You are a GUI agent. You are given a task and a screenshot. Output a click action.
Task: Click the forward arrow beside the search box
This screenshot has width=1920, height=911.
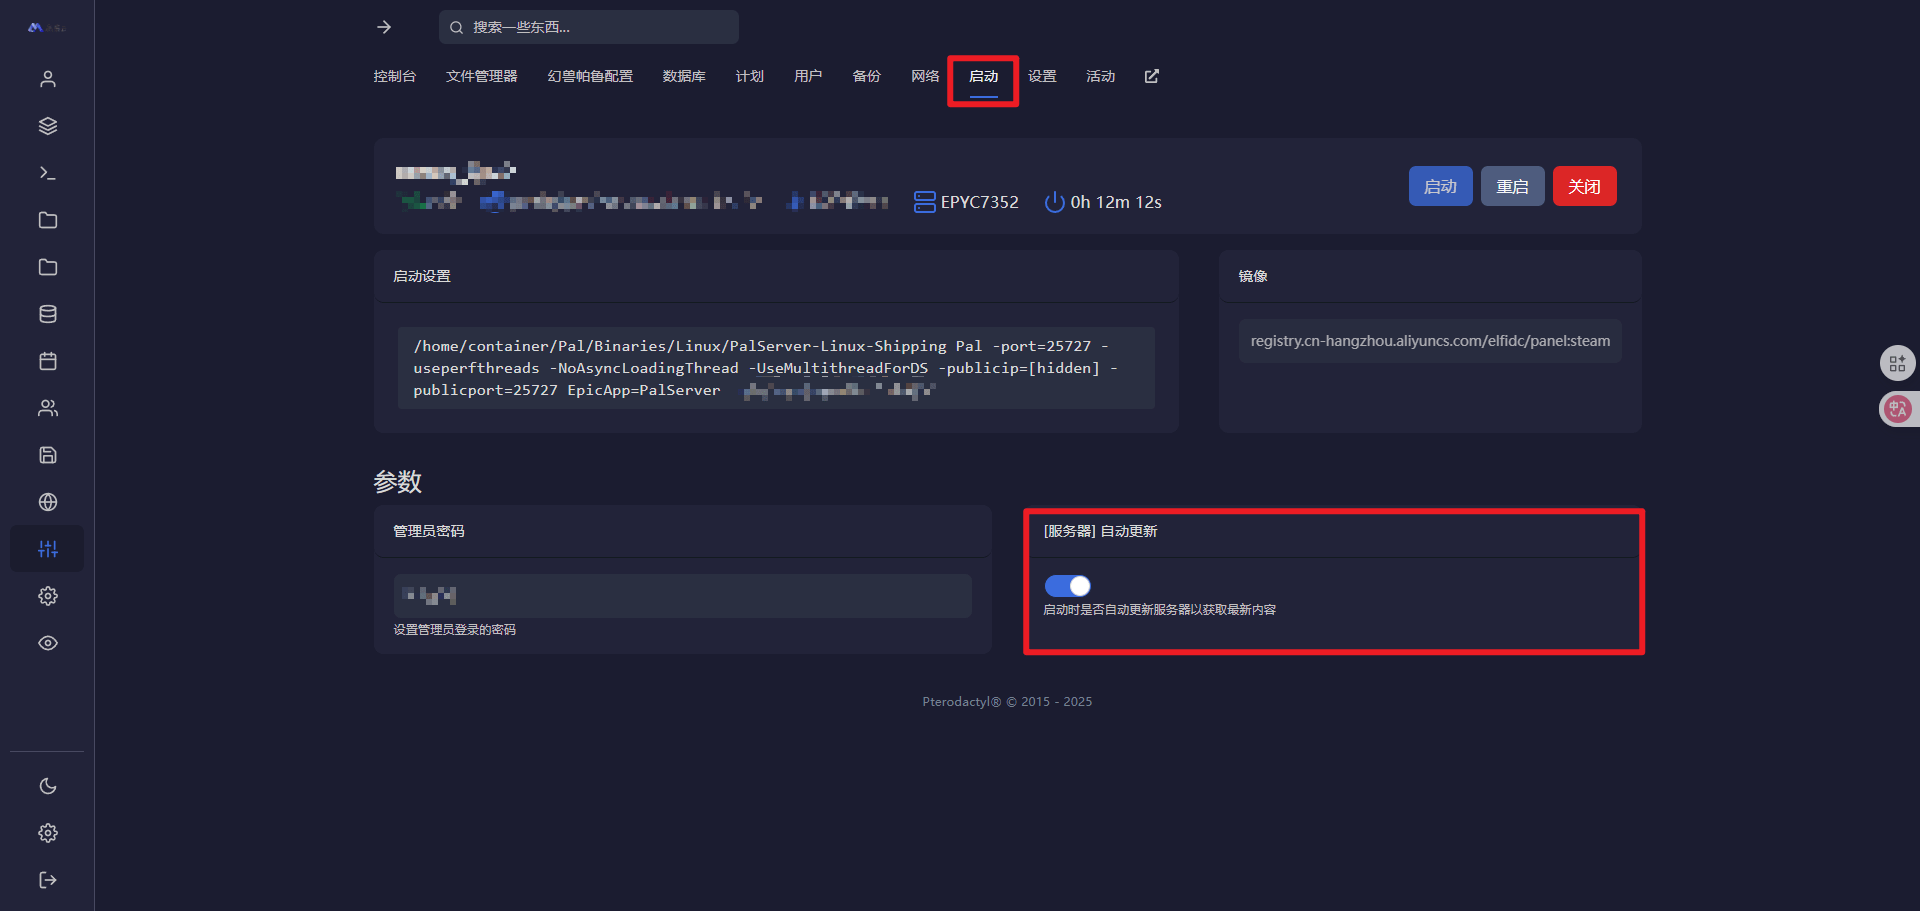tap(384, 27)
